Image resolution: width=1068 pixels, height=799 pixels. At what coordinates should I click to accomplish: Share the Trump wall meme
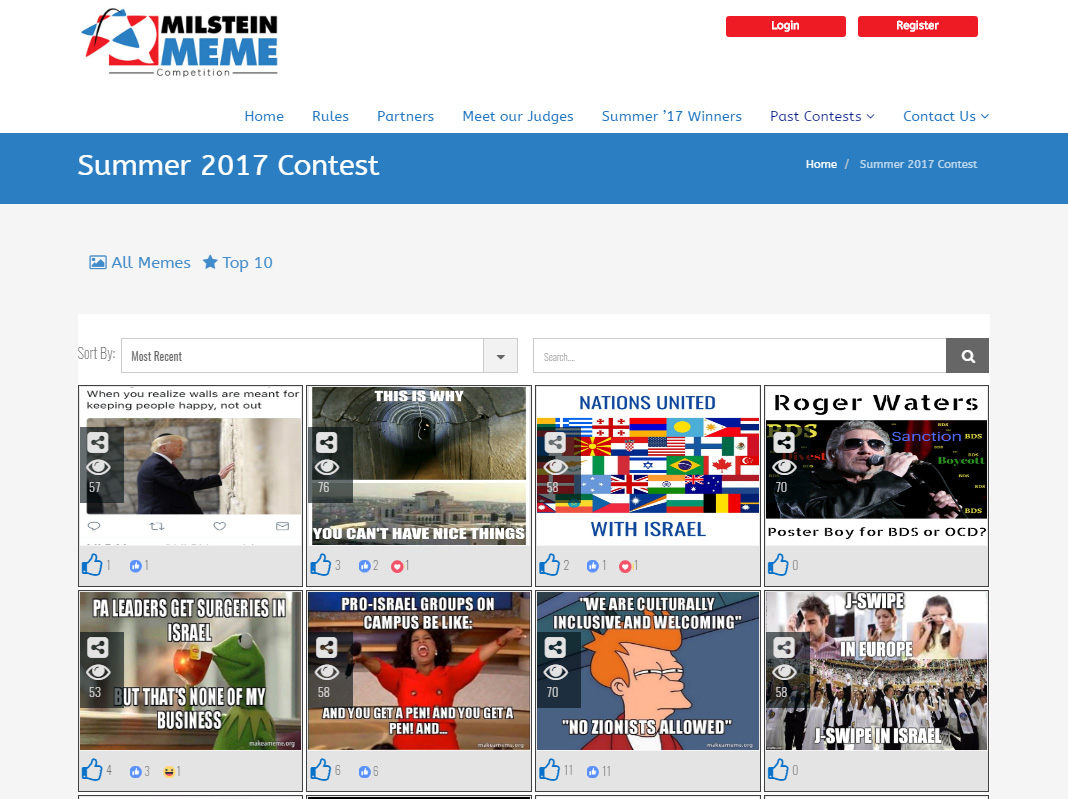[97, 443]
